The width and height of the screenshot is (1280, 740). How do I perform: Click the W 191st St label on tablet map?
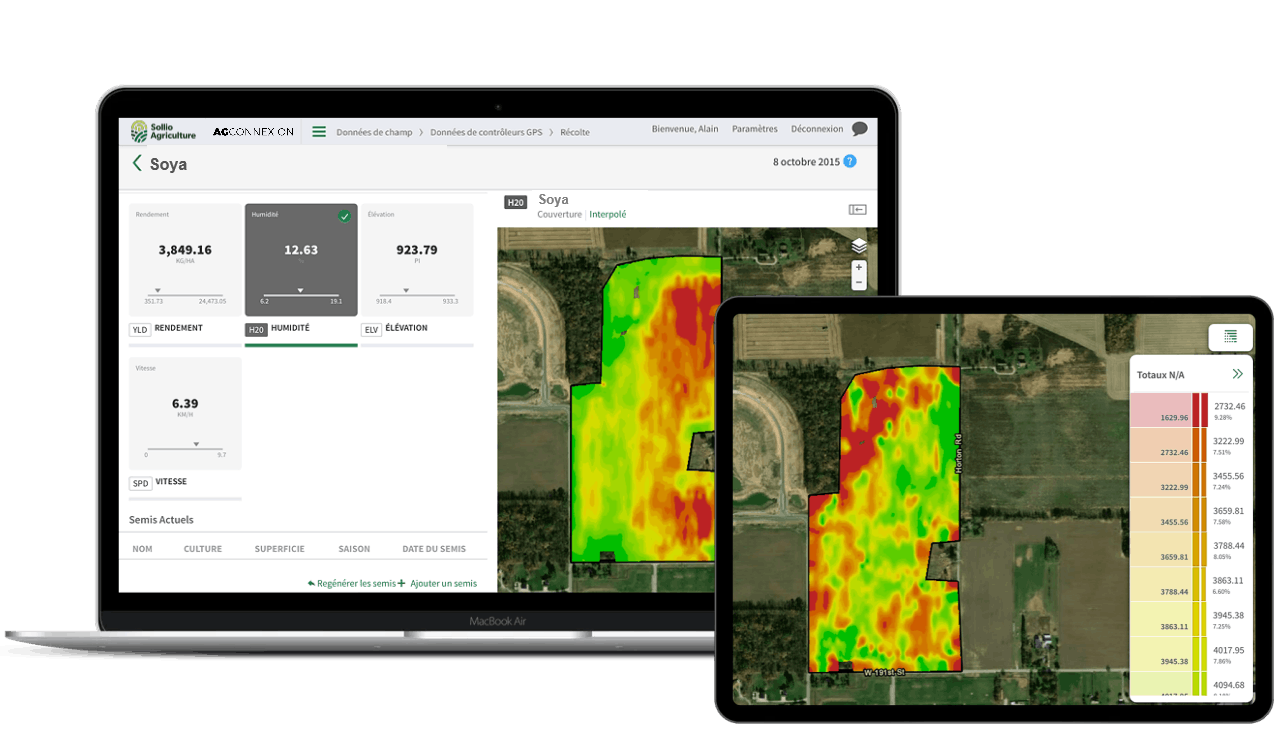pyautogui.click(x=884, y=673)
